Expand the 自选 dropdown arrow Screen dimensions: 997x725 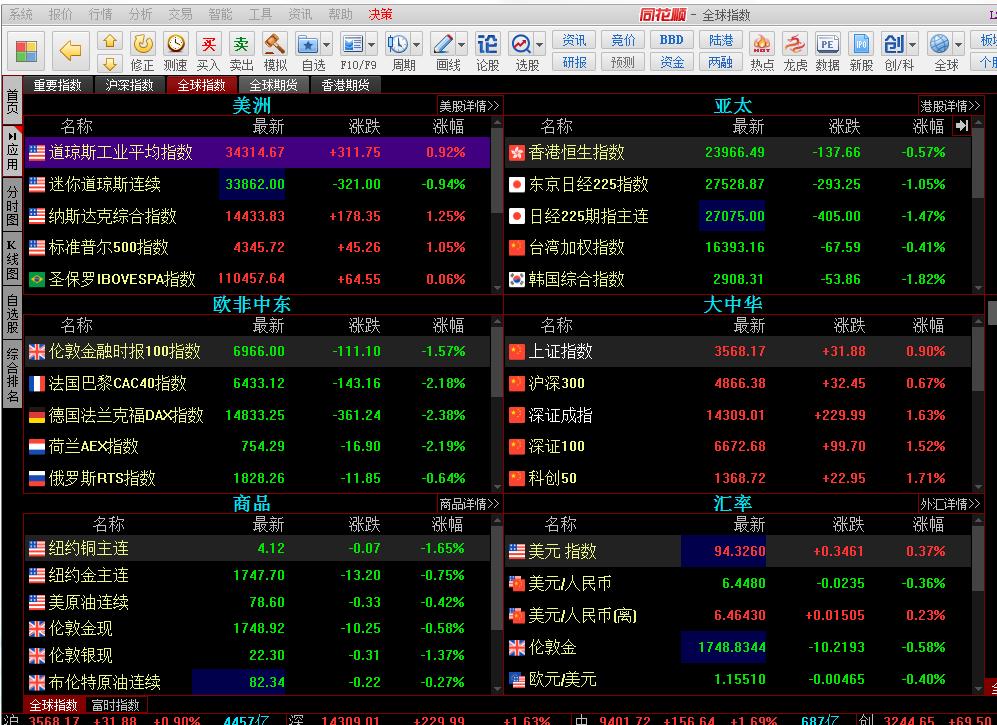(x=326, y=45)
